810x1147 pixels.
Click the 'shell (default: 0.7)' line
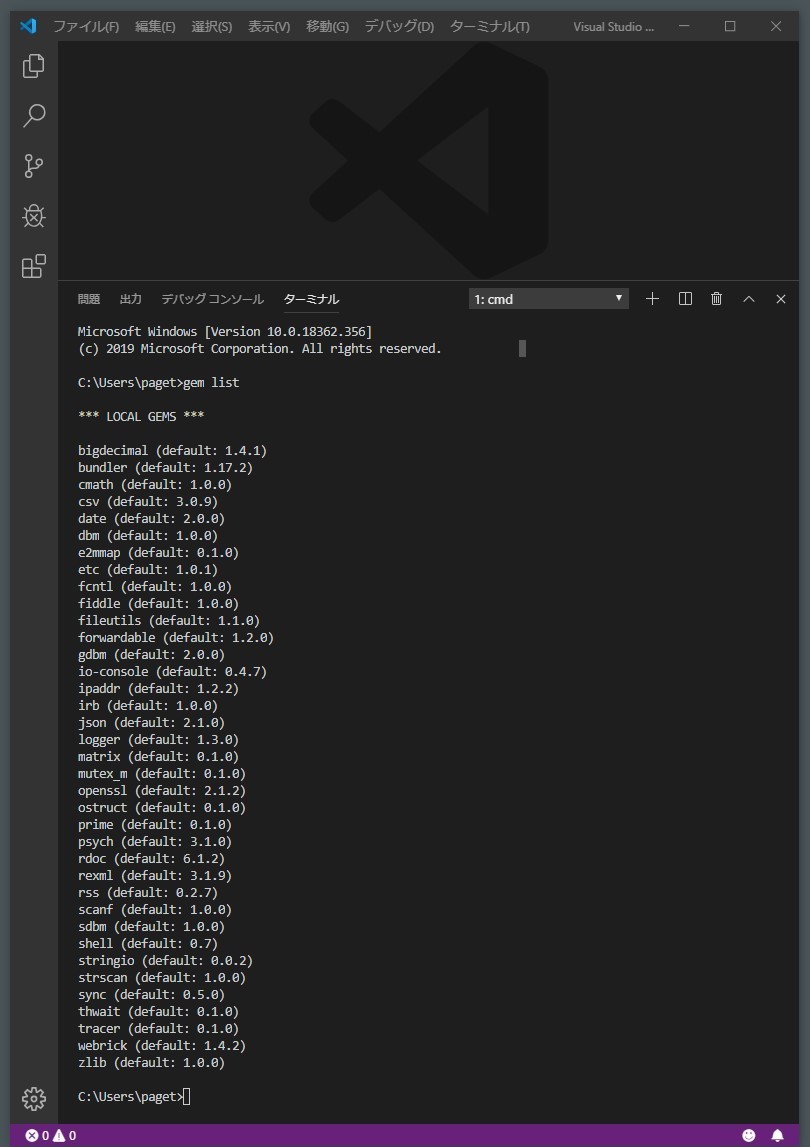pyautogui.click(x=148, y=943)
